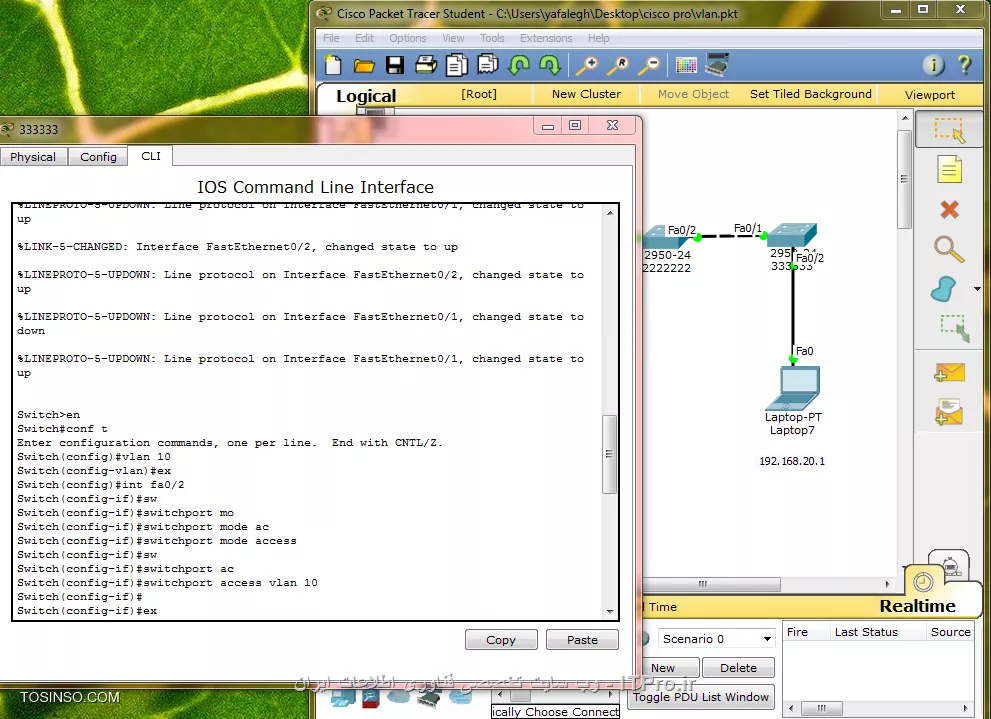Switch to the Config tab

(x=98, y=157)
